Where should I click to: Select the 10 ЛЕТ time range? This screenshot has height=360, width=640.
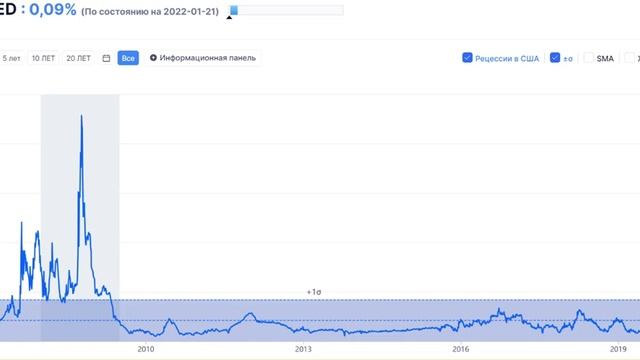(43, 58)
